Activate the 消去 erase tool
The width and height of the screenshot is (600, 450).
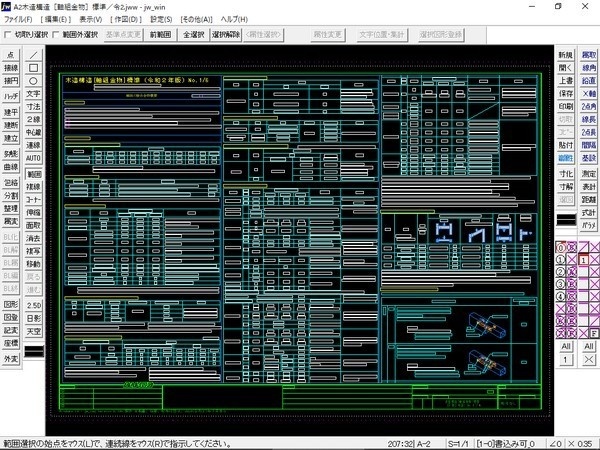tap(33, 238)
